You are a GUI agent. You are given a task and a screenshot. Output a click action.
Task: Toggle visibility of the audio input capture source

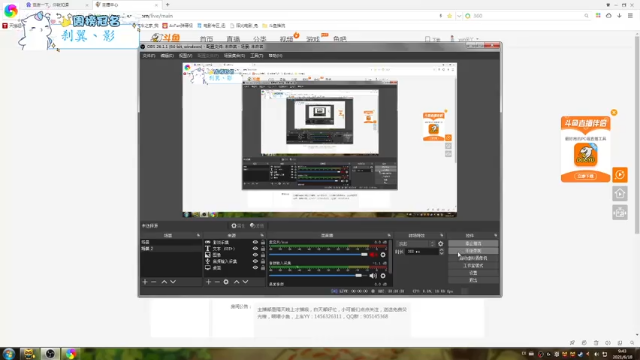pos(255,261)
